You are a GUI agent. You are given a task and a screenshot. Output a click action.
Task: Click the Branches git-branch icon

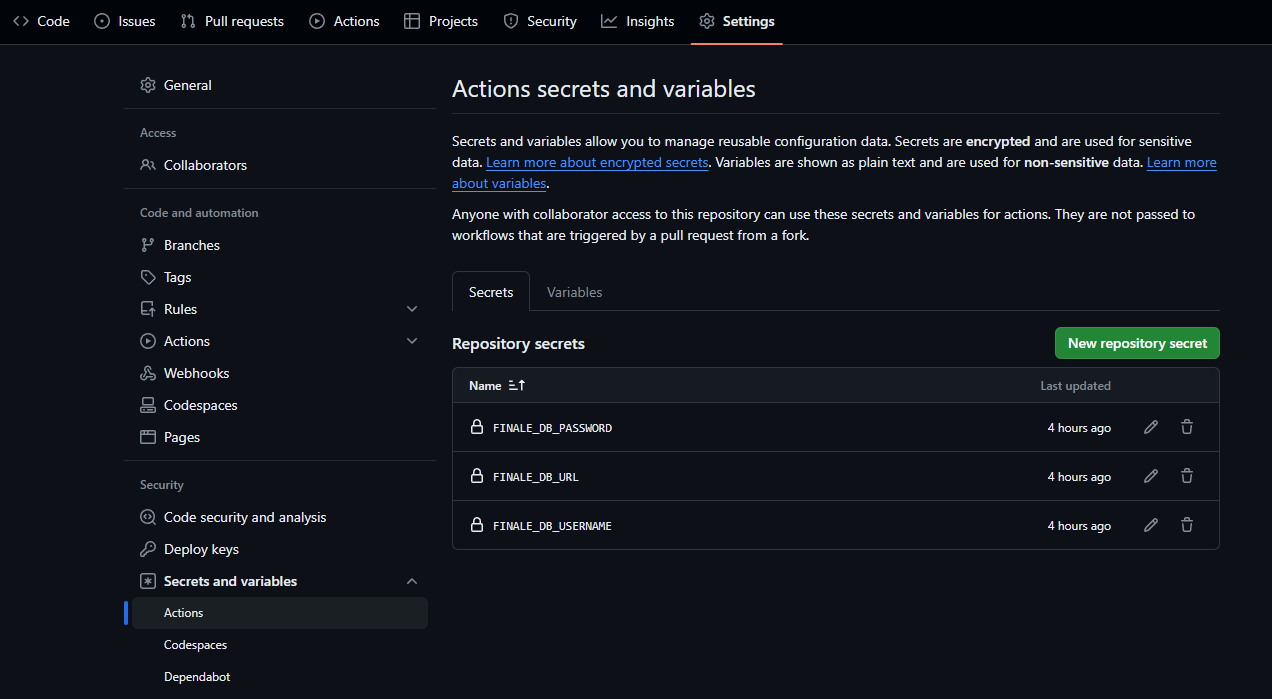148,245
